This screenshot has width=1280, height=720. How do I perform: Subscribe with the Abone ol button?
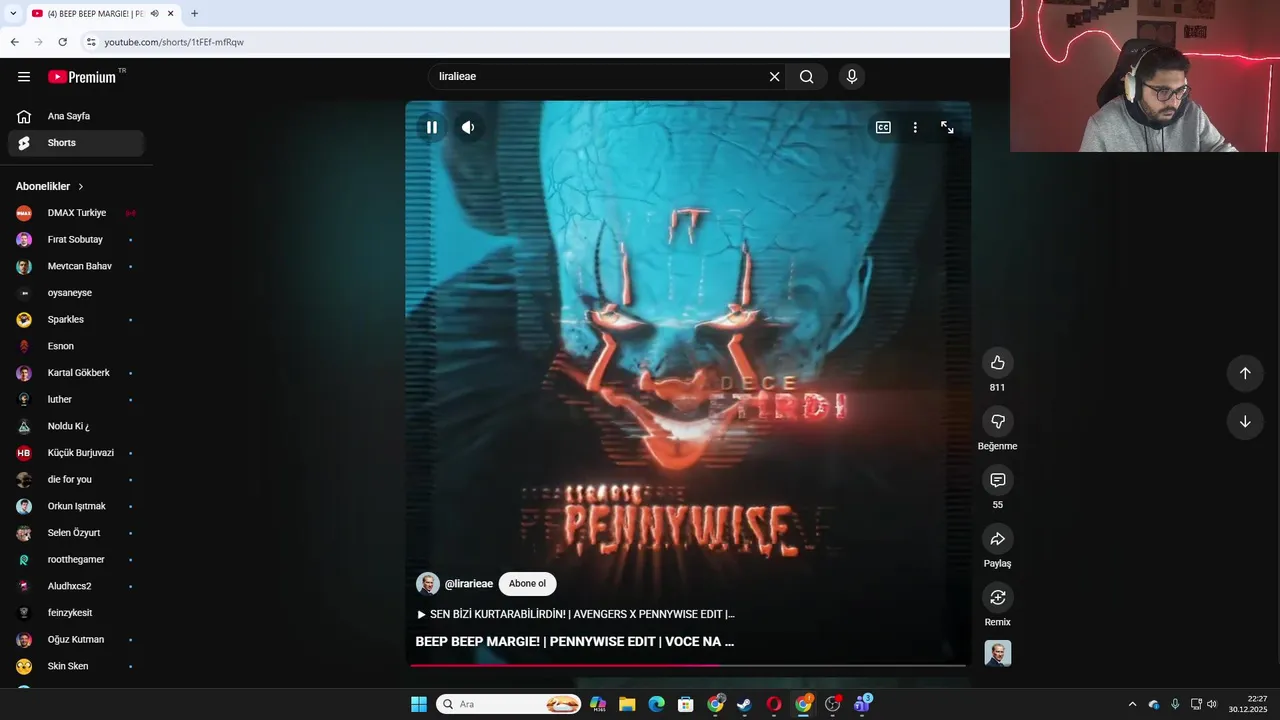527,584
